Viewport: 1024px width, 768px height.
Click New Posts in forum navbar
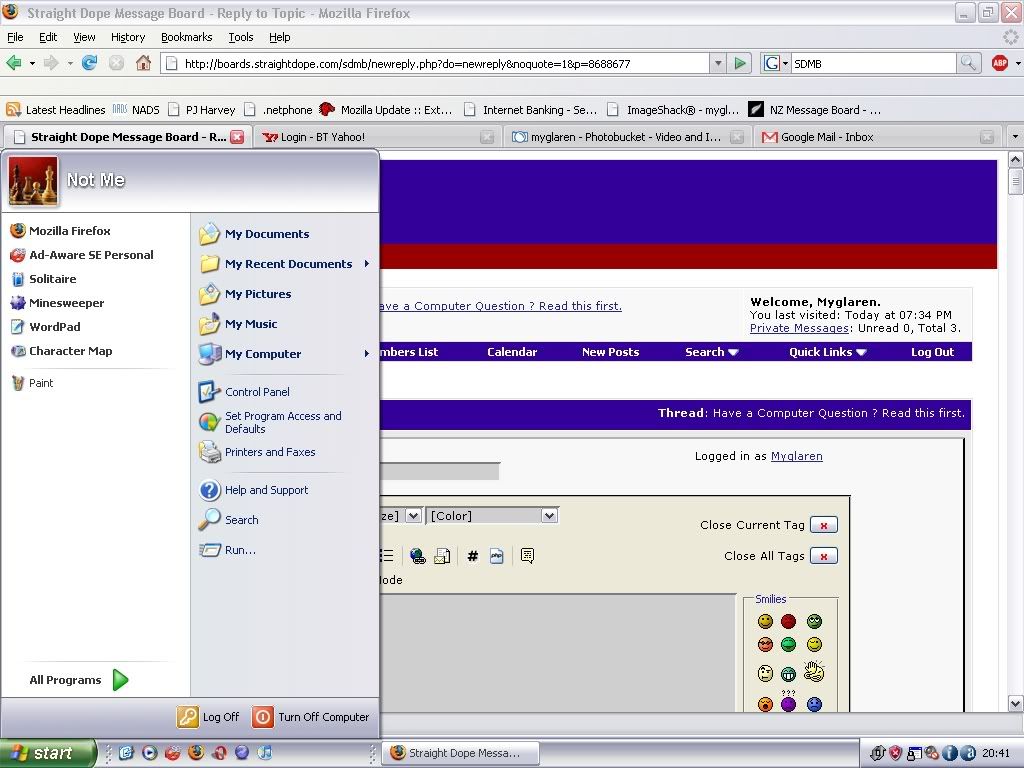(x=611, y=352)
